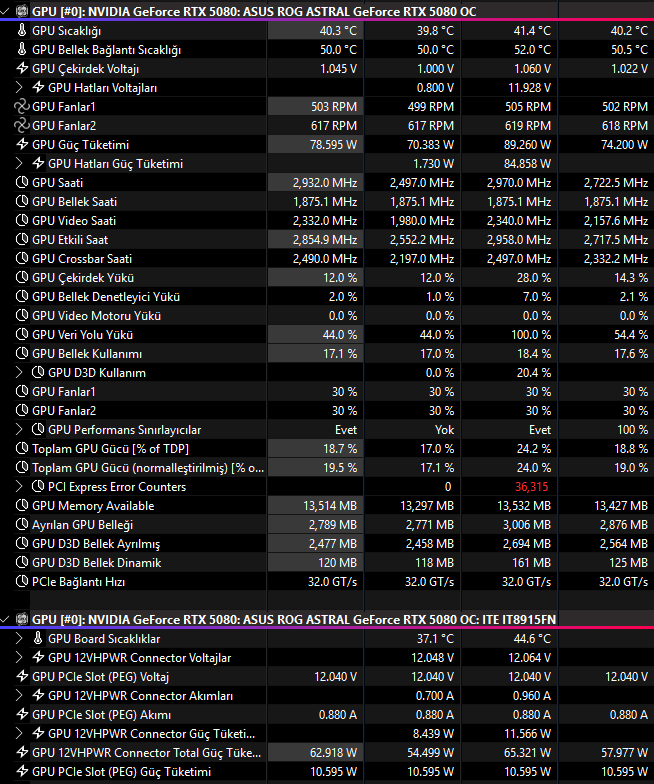
Task: Click gauge icon of GPU D3D Bellek Dinamik
Action: point(22,562)
